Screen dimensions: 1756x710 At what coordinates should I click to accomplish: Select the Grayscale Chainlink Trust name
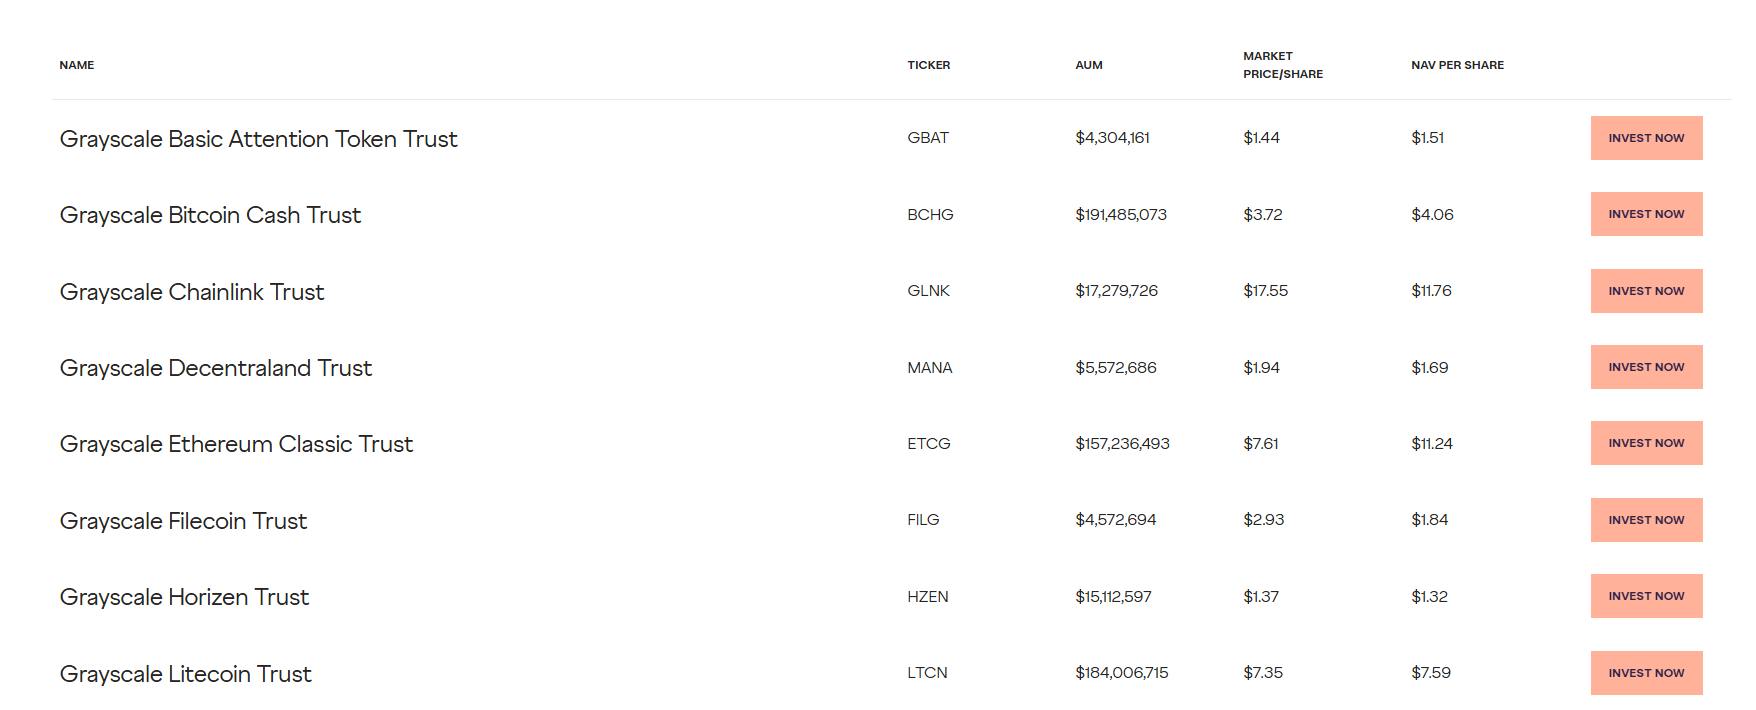click(x=192, y=292)
